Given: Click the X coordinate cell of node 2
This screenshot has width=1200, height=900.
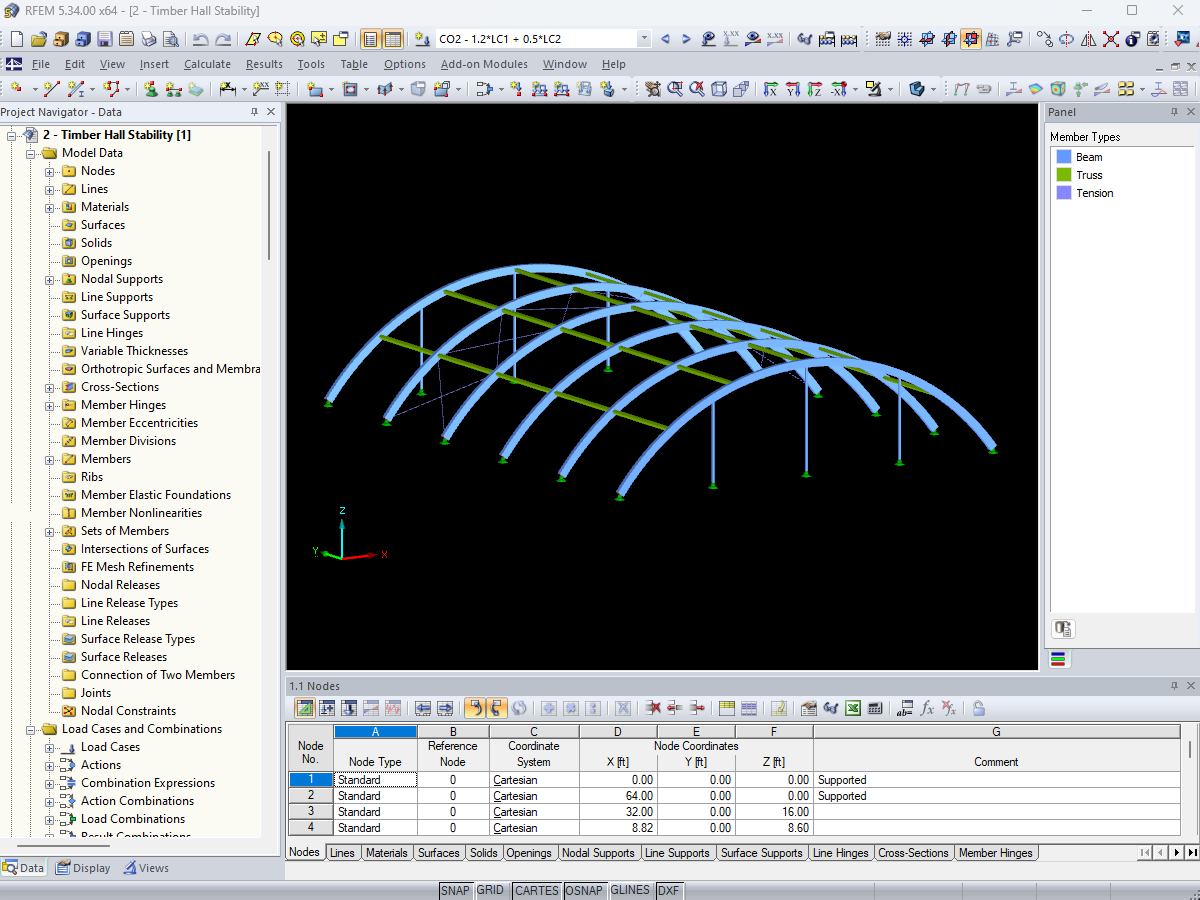Looking at the screenshot, I should tap(617, 796).
